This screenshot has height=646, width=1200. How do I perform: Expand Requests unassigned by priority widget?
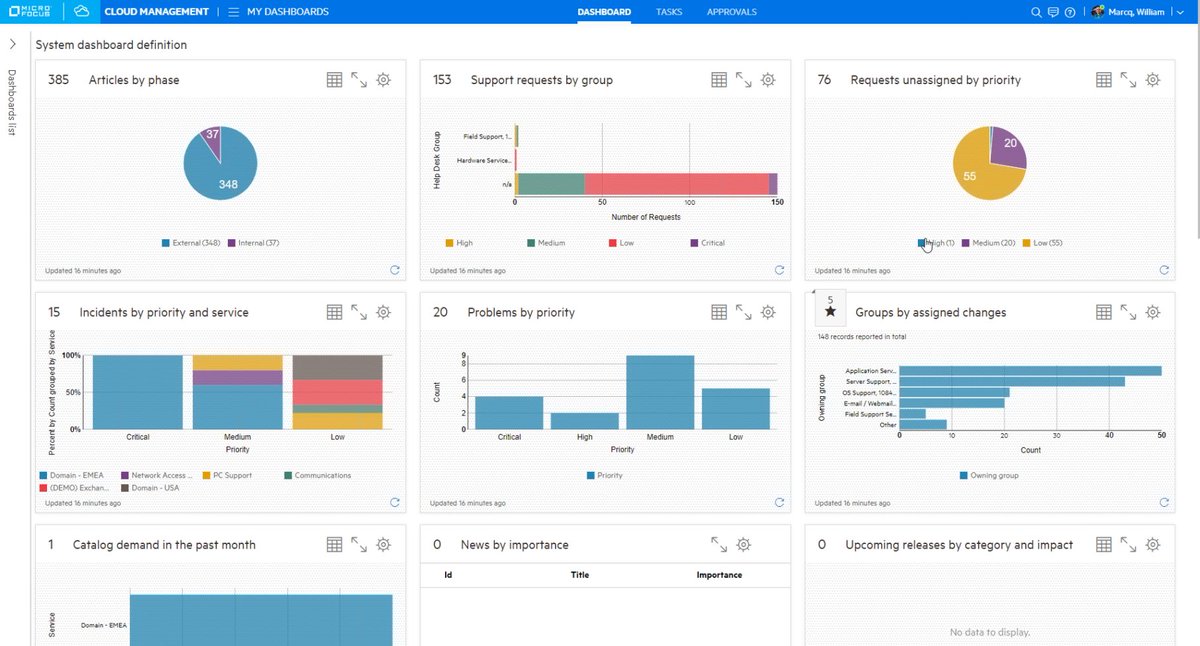1128,80
